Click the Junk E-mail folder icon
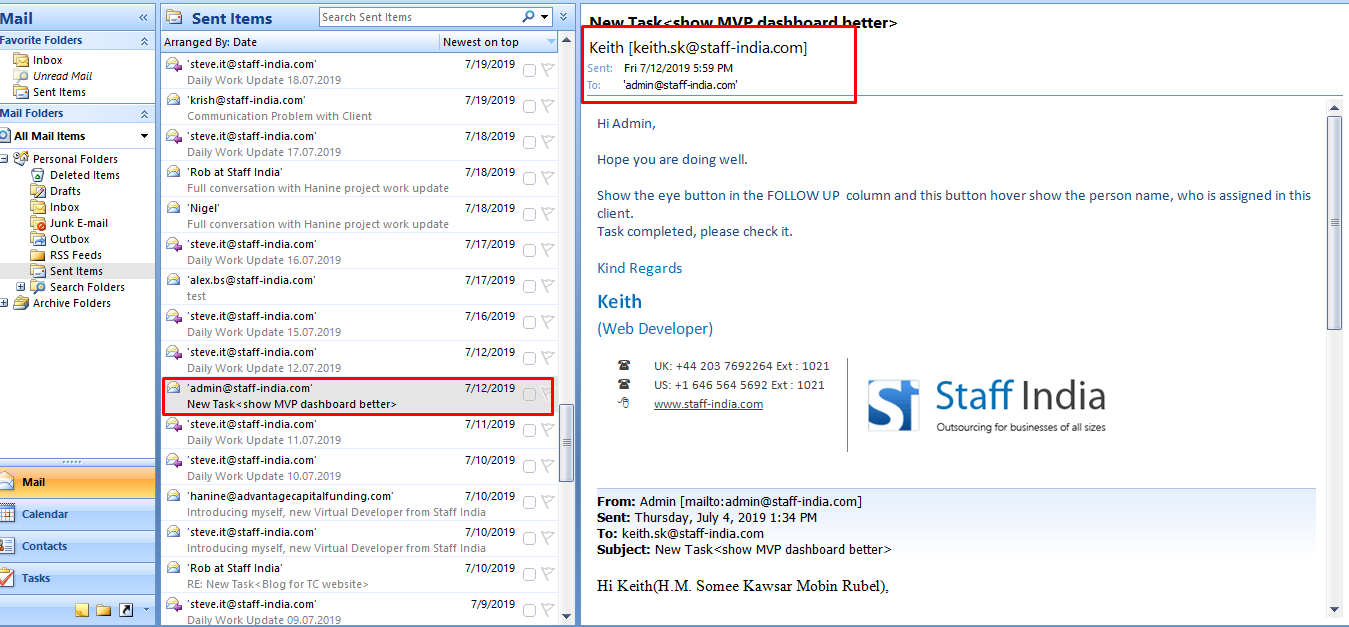Viewport: 1349px width, 627px height. pyautogui.click(x=38, y=223)
